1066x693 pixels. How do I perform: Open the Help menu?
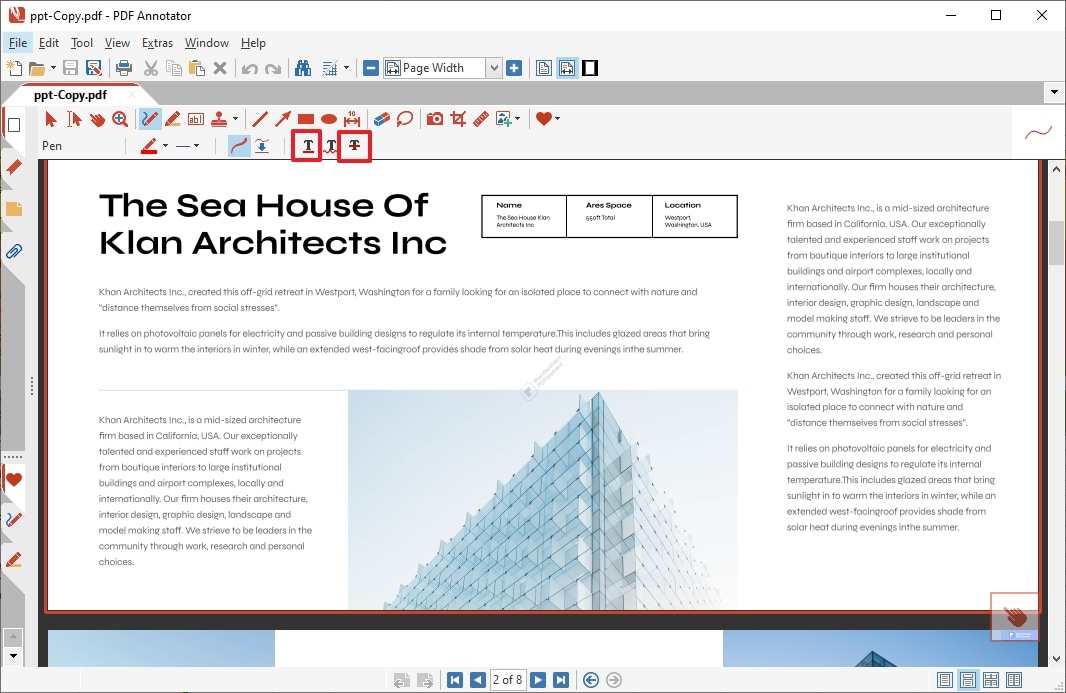tap(253, 43)
